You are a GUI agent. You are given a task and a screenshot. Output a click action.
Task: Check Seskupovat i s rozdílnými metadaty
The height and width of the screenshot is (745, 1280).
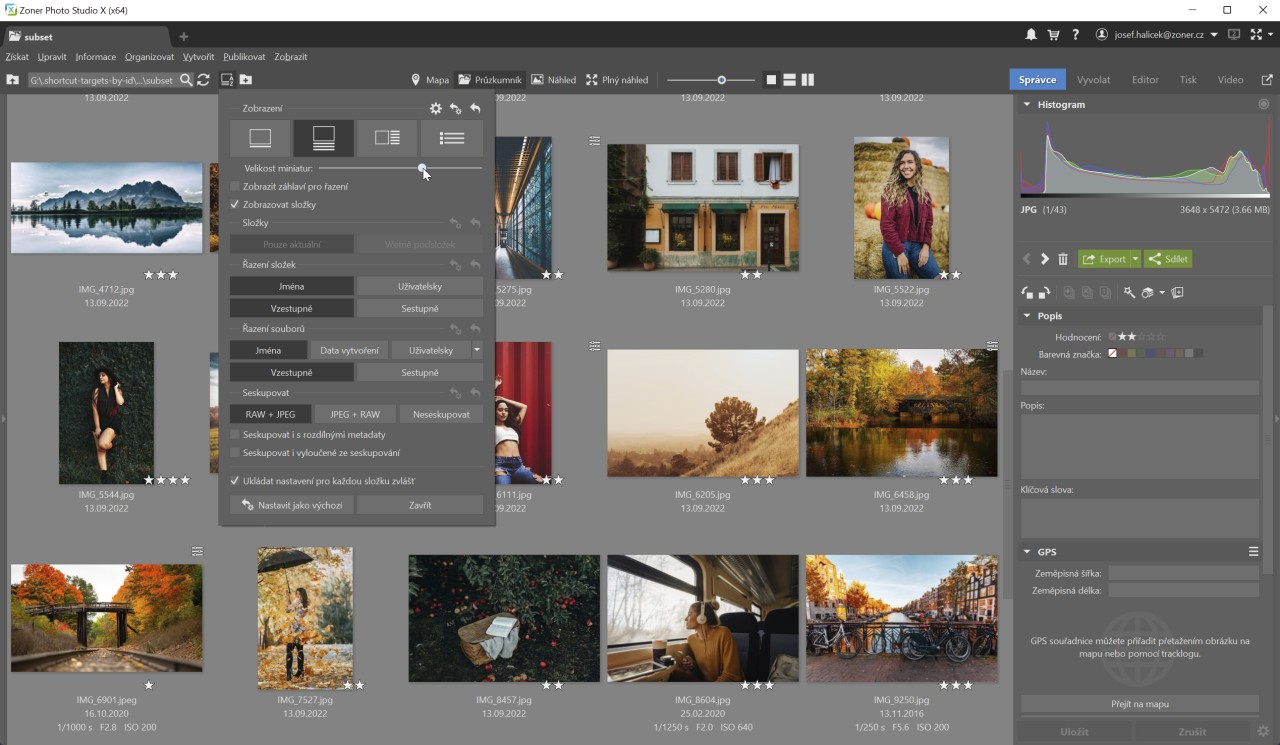pyautogui.click(x=235, y=434)
